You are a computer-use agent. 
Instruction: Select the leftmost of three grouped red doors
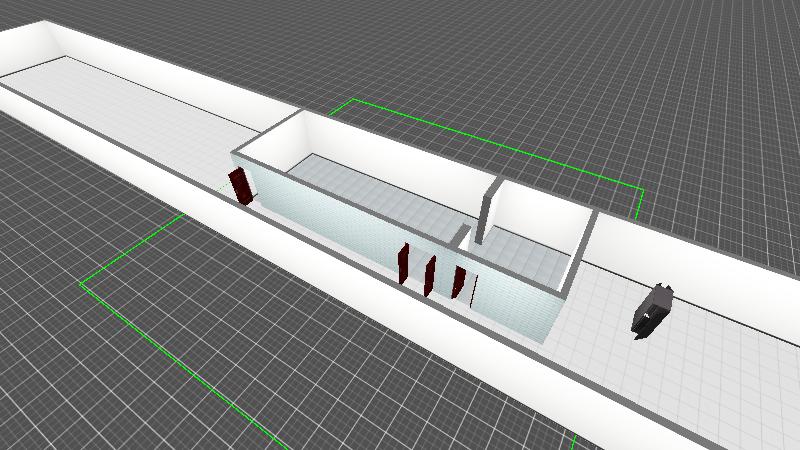(x=404, y=263)
